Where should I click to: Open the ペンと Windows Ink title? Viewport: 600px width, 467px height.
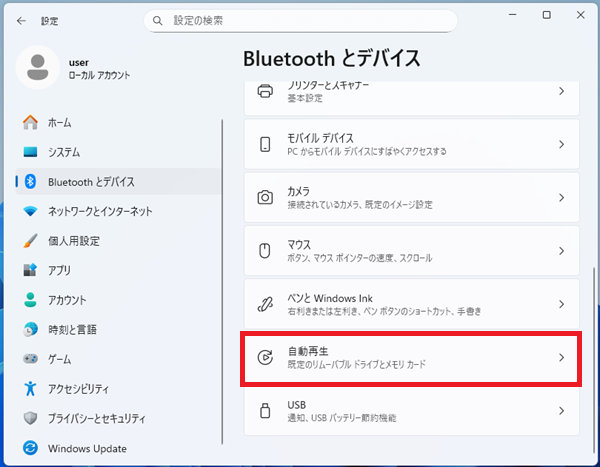point(330,298)
